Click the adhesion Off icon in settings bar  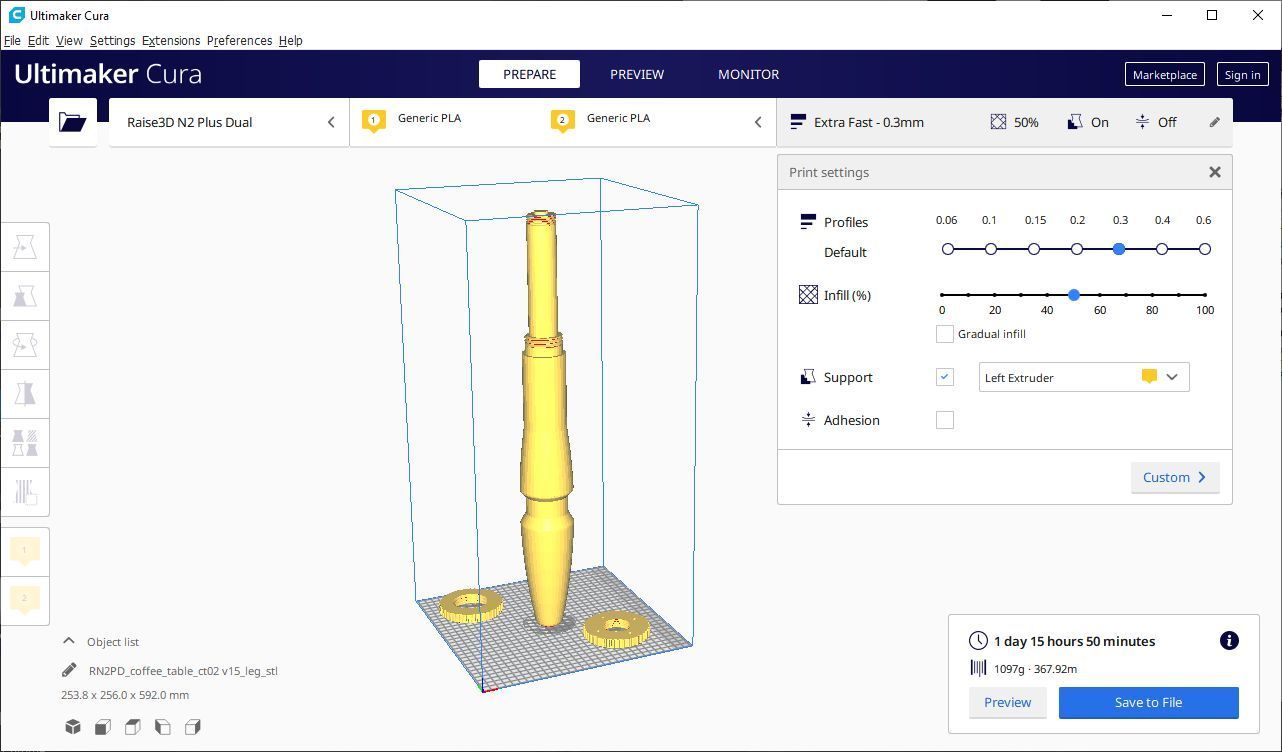tap(1142, 122)
